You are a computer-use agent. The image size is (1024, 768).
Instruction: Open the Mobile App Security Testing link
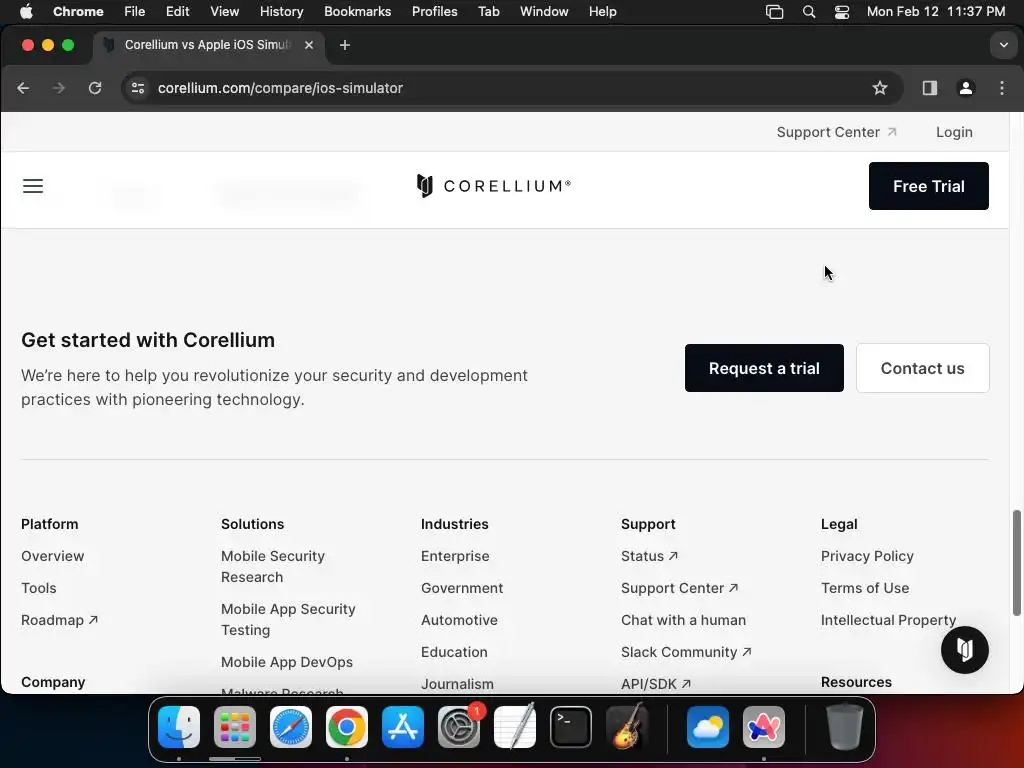coord(288,620)
